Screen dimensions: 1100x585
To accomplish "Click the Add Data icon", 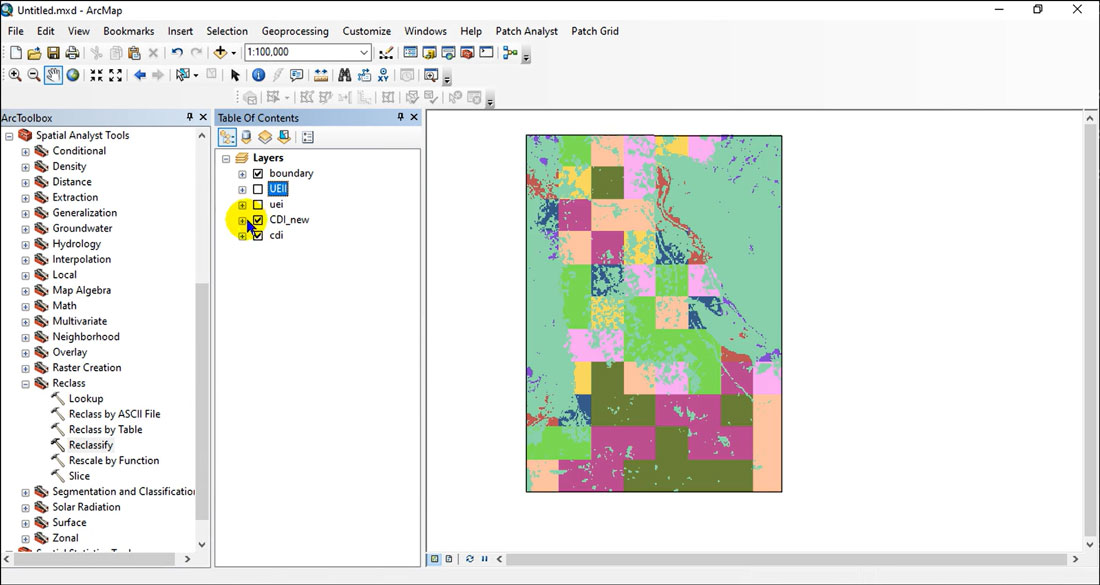I will pyautogui.click(x=221, y=53).
